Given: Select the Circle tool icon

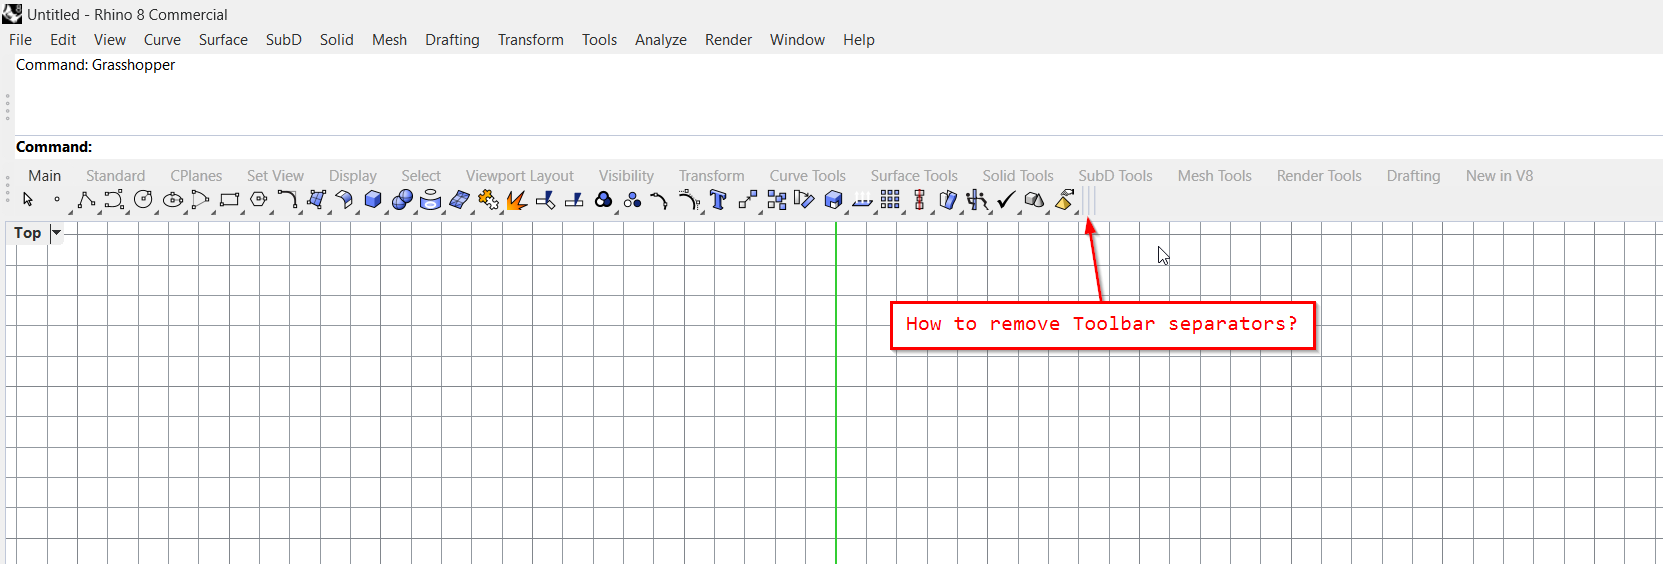Looking at the screenshot, I should 143,200.
